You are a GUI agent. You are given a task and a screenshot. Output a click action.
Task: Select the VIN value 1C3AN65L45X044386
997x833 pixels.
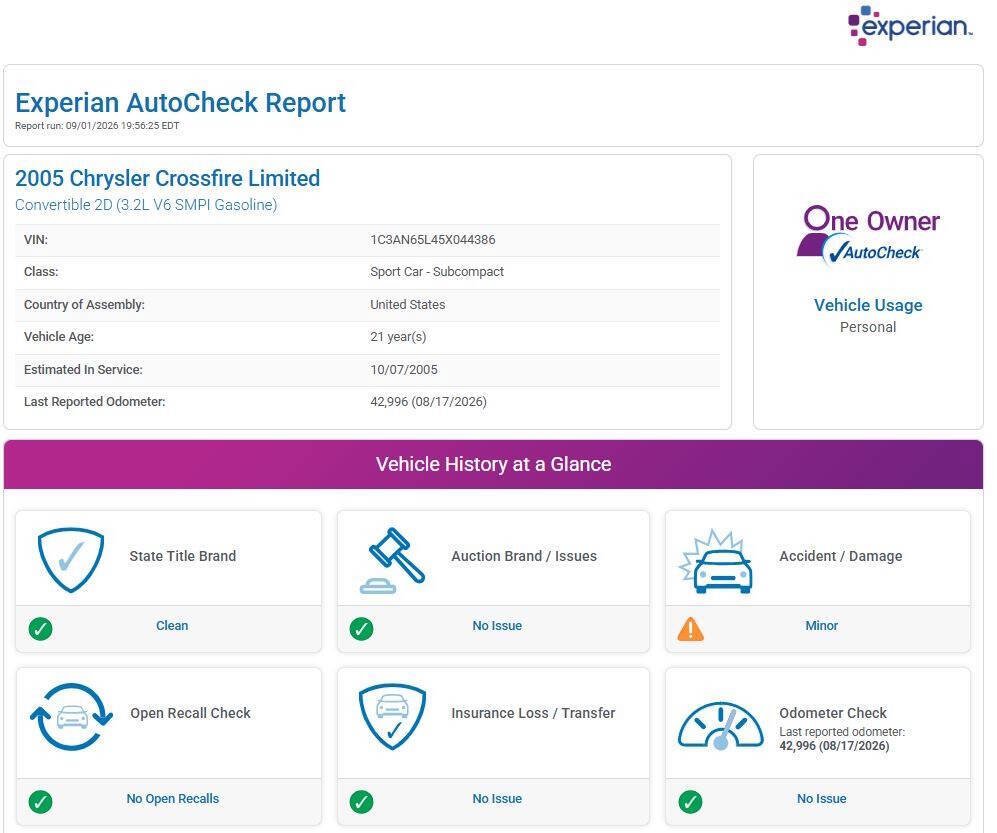click(x=432, y=240)
